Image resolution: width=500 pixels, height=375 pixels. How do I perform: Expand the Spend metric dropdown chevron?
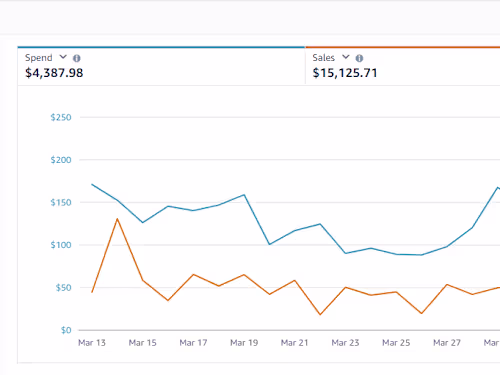tap(63, 57)
